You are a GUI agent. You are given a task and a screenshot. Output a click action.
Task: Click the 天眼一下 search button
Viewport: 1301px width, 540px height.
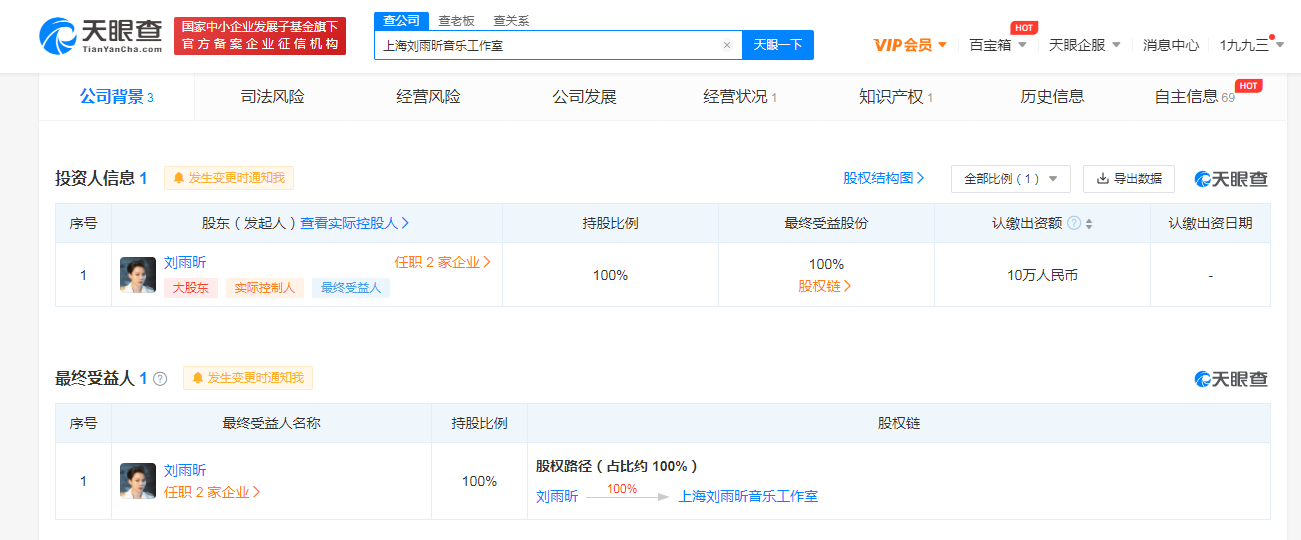[x=778, y=45]
